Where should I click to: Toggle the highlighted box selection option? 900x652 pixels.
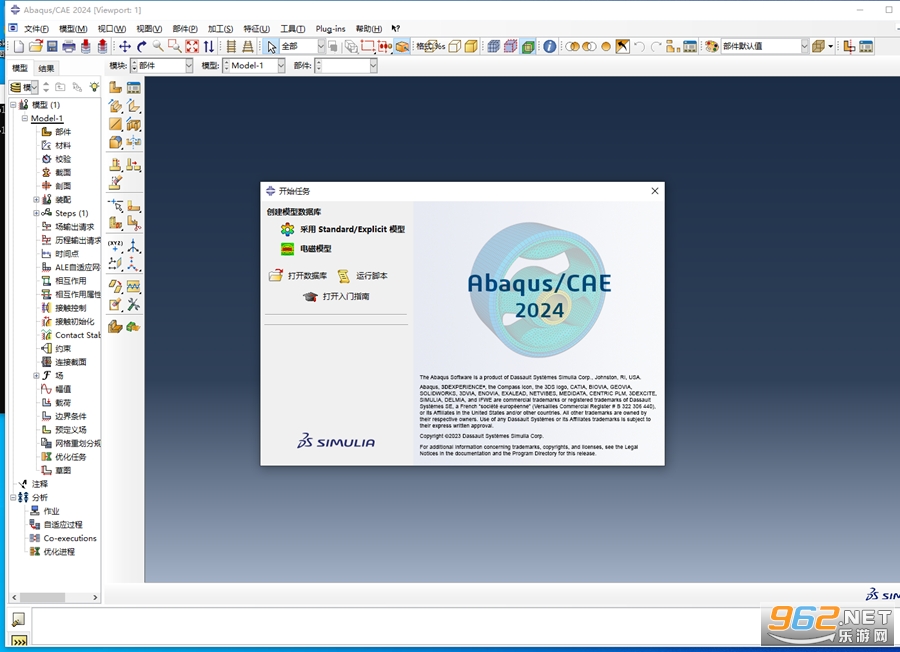pos(402,46)
